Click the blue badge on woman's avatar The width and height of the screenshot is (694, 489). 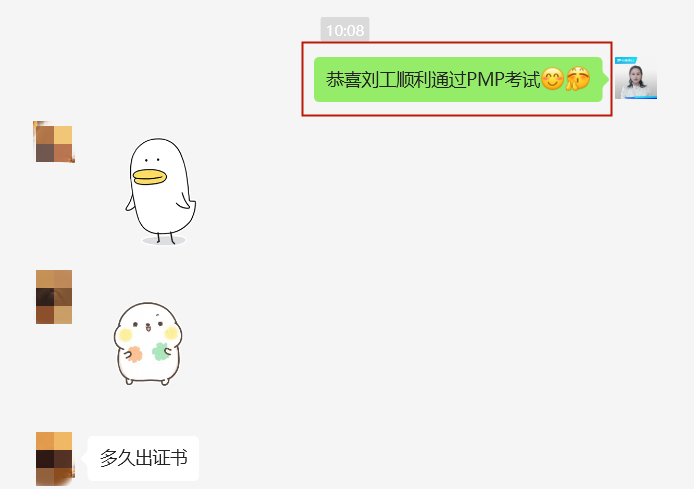pos(625,60)
